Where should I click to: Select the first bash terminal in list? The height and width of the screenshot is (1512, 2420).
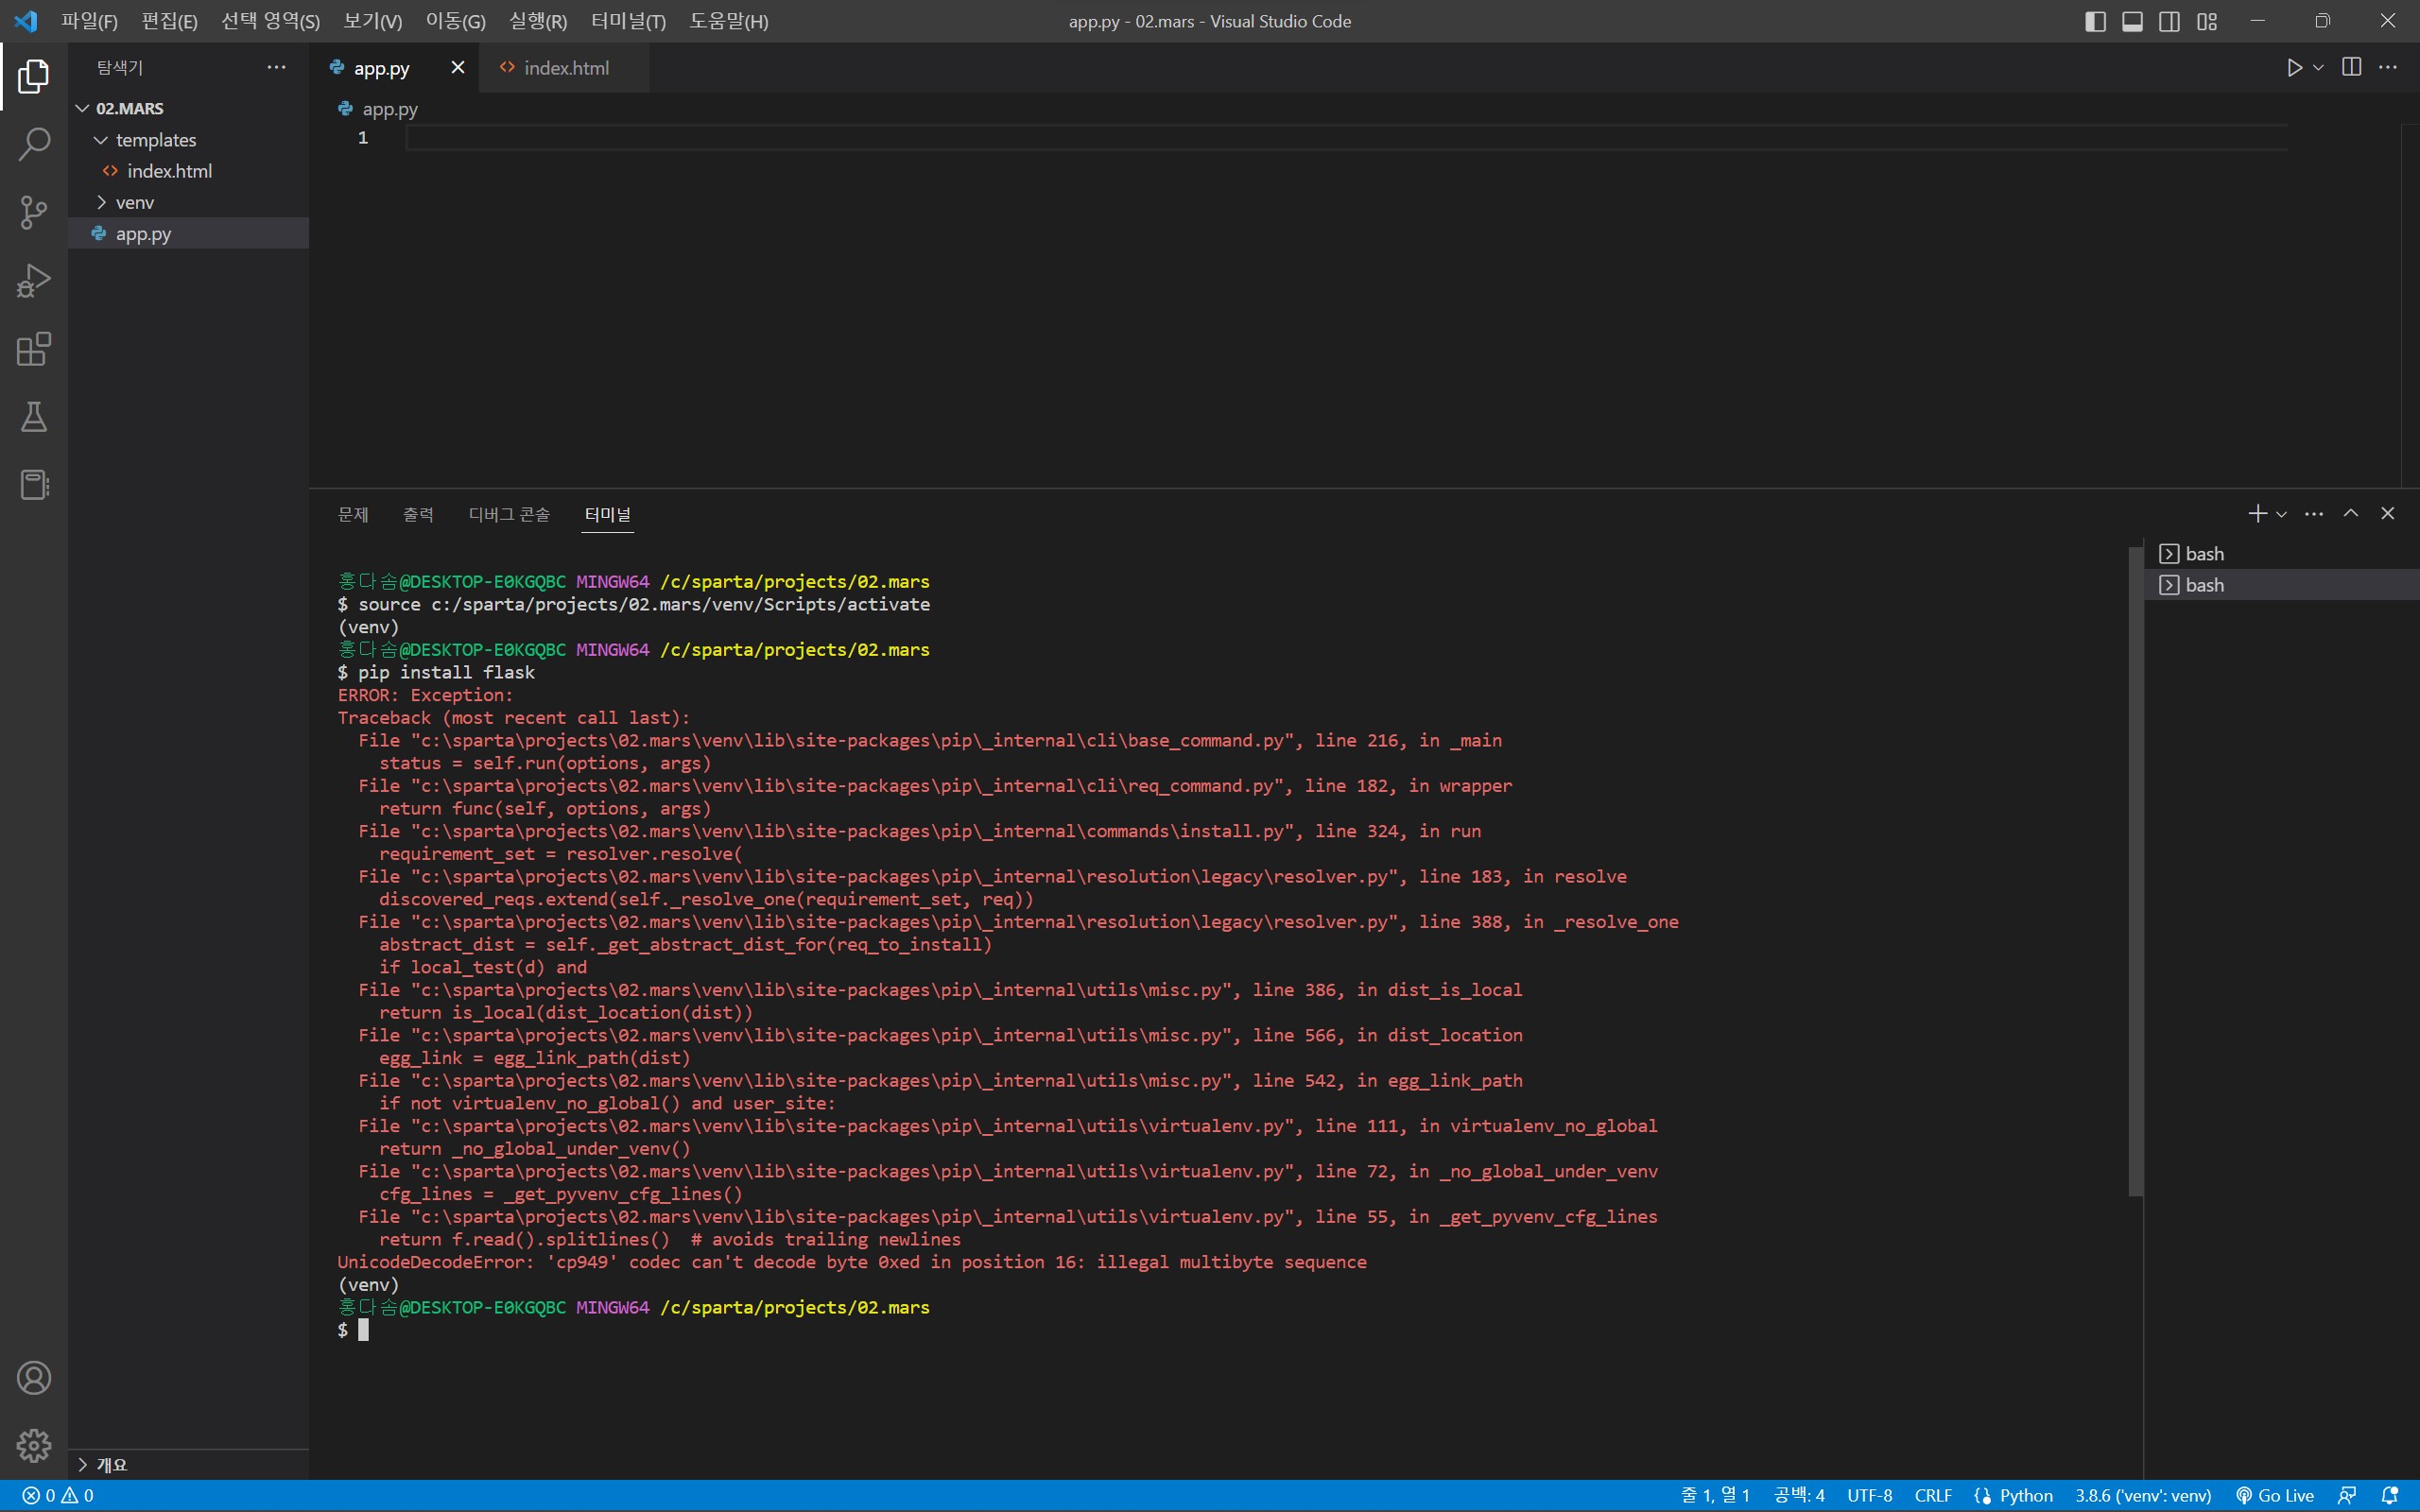(x=2282, y=554)
